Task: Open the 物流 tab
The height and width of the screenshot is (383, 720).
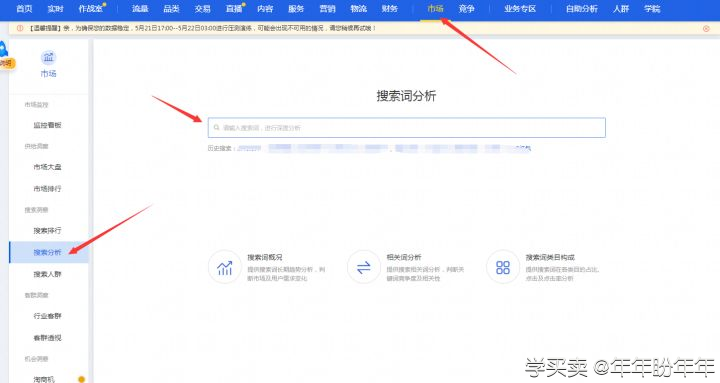Action: coord(359,9)
